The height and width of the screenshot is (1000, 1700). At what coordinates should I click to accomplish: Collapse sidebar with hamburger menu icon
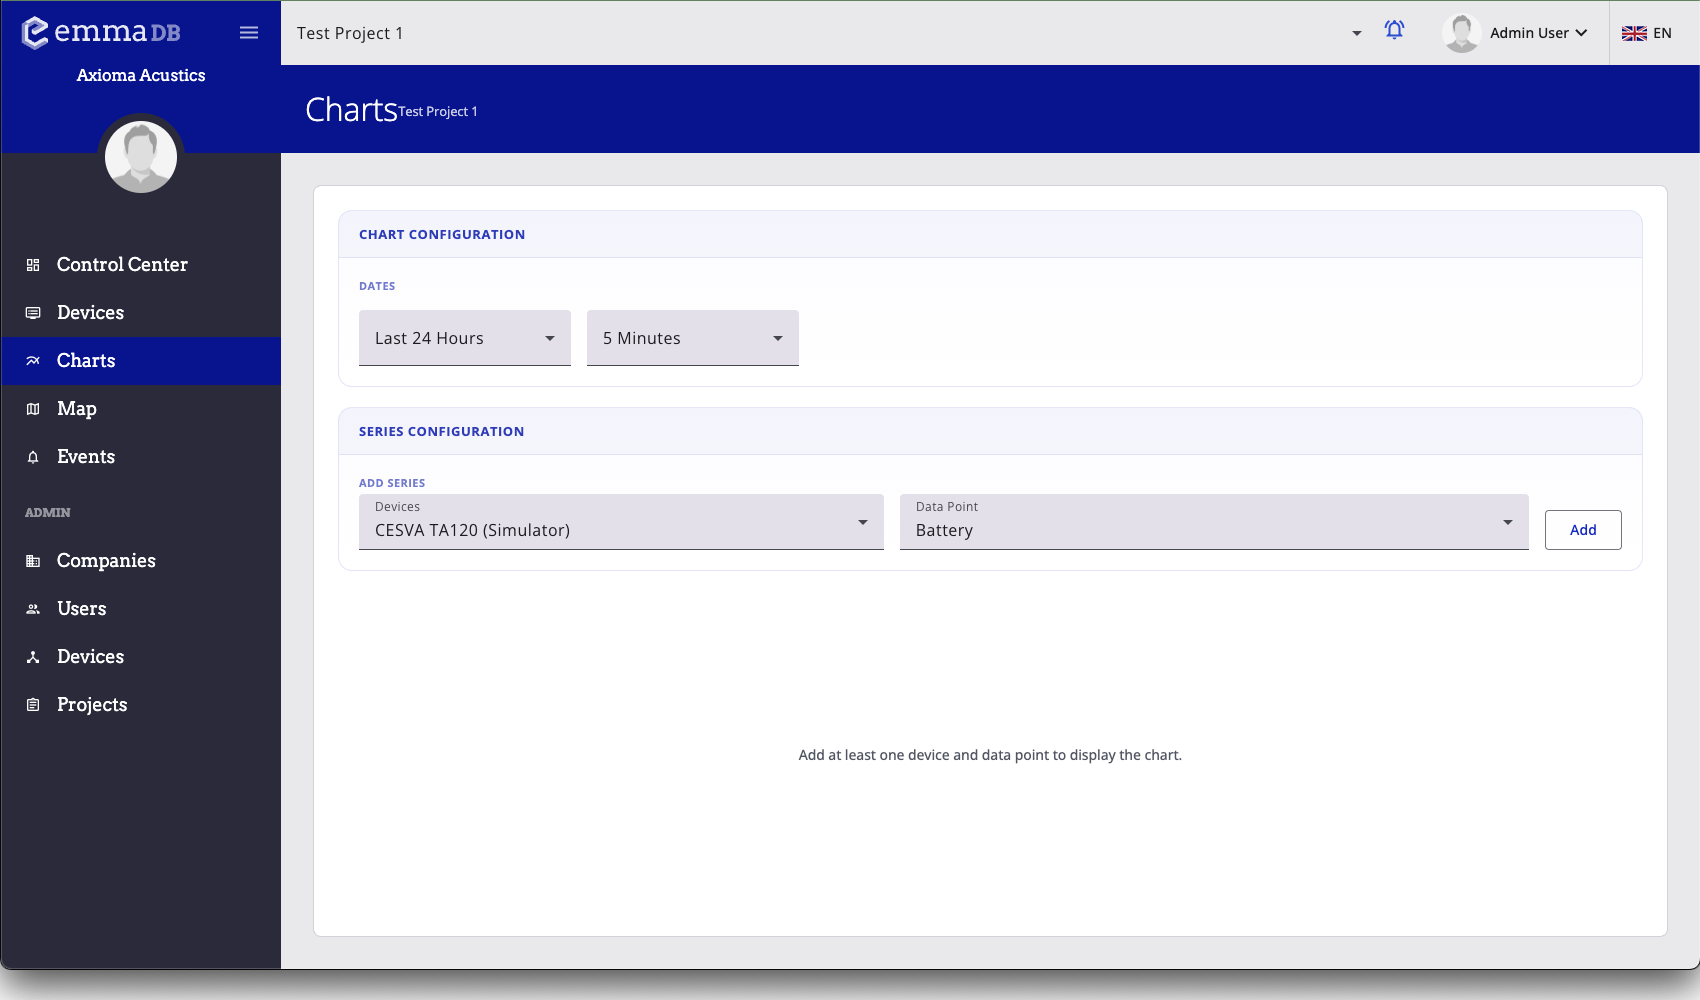click(x=249, y=33)
